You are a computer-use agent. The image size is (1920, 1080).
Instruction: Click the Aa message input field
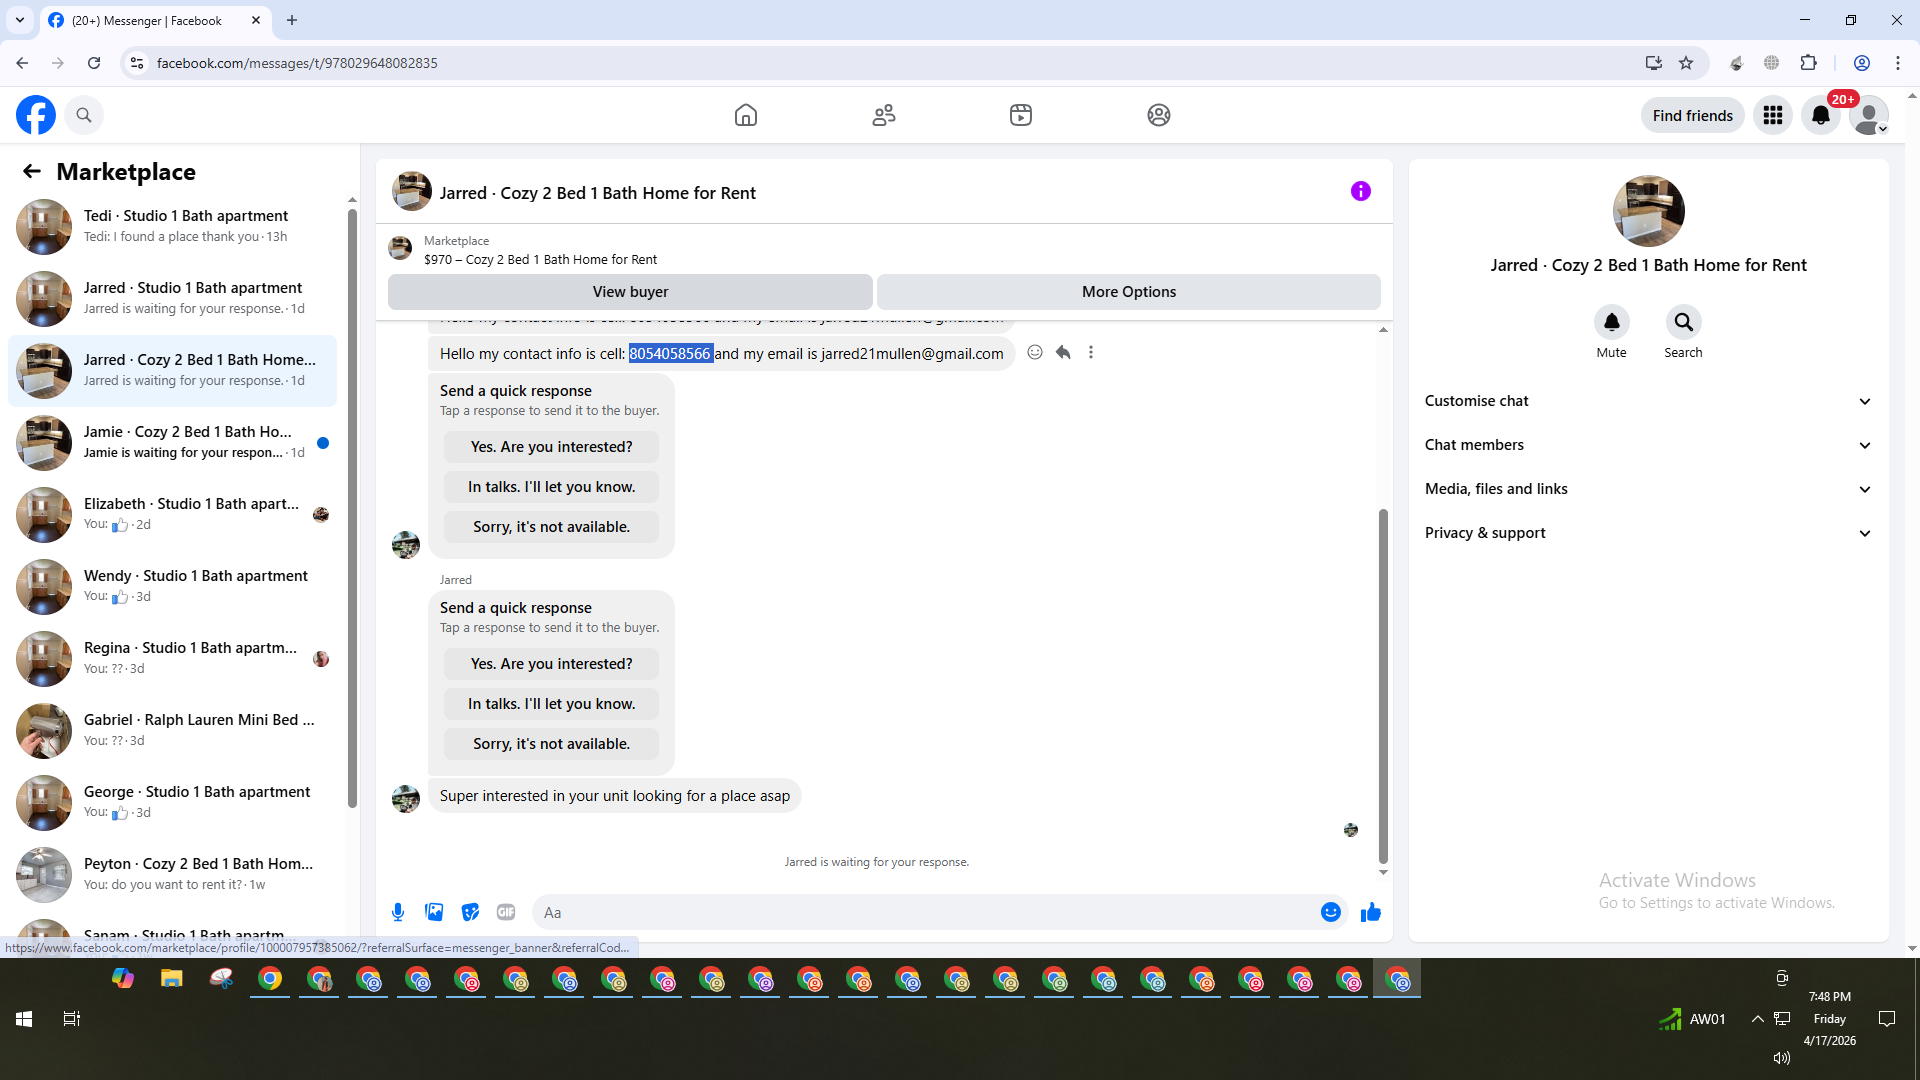tap(925, 912)
